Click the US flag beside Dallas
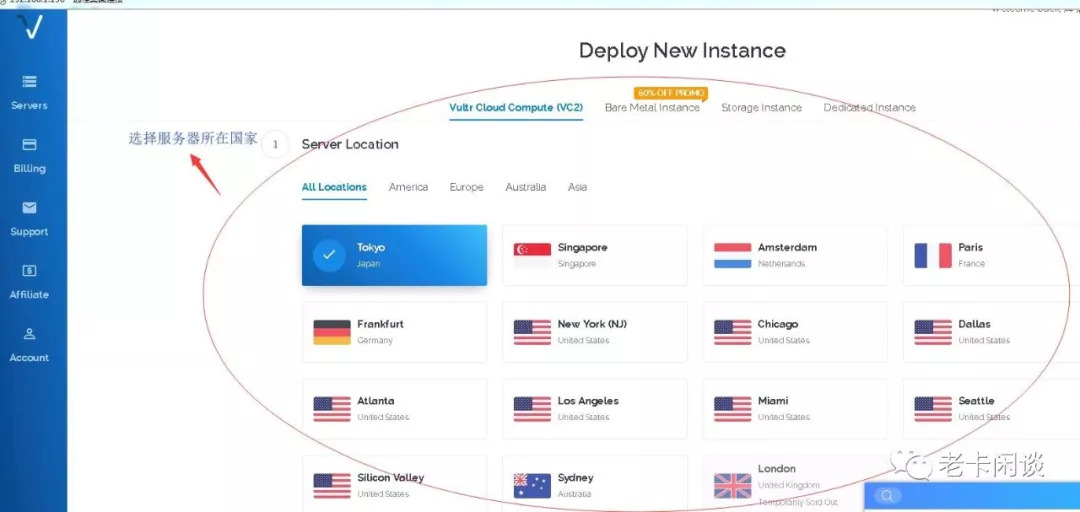Screen dimensions: 1080x512 point(933,332)
